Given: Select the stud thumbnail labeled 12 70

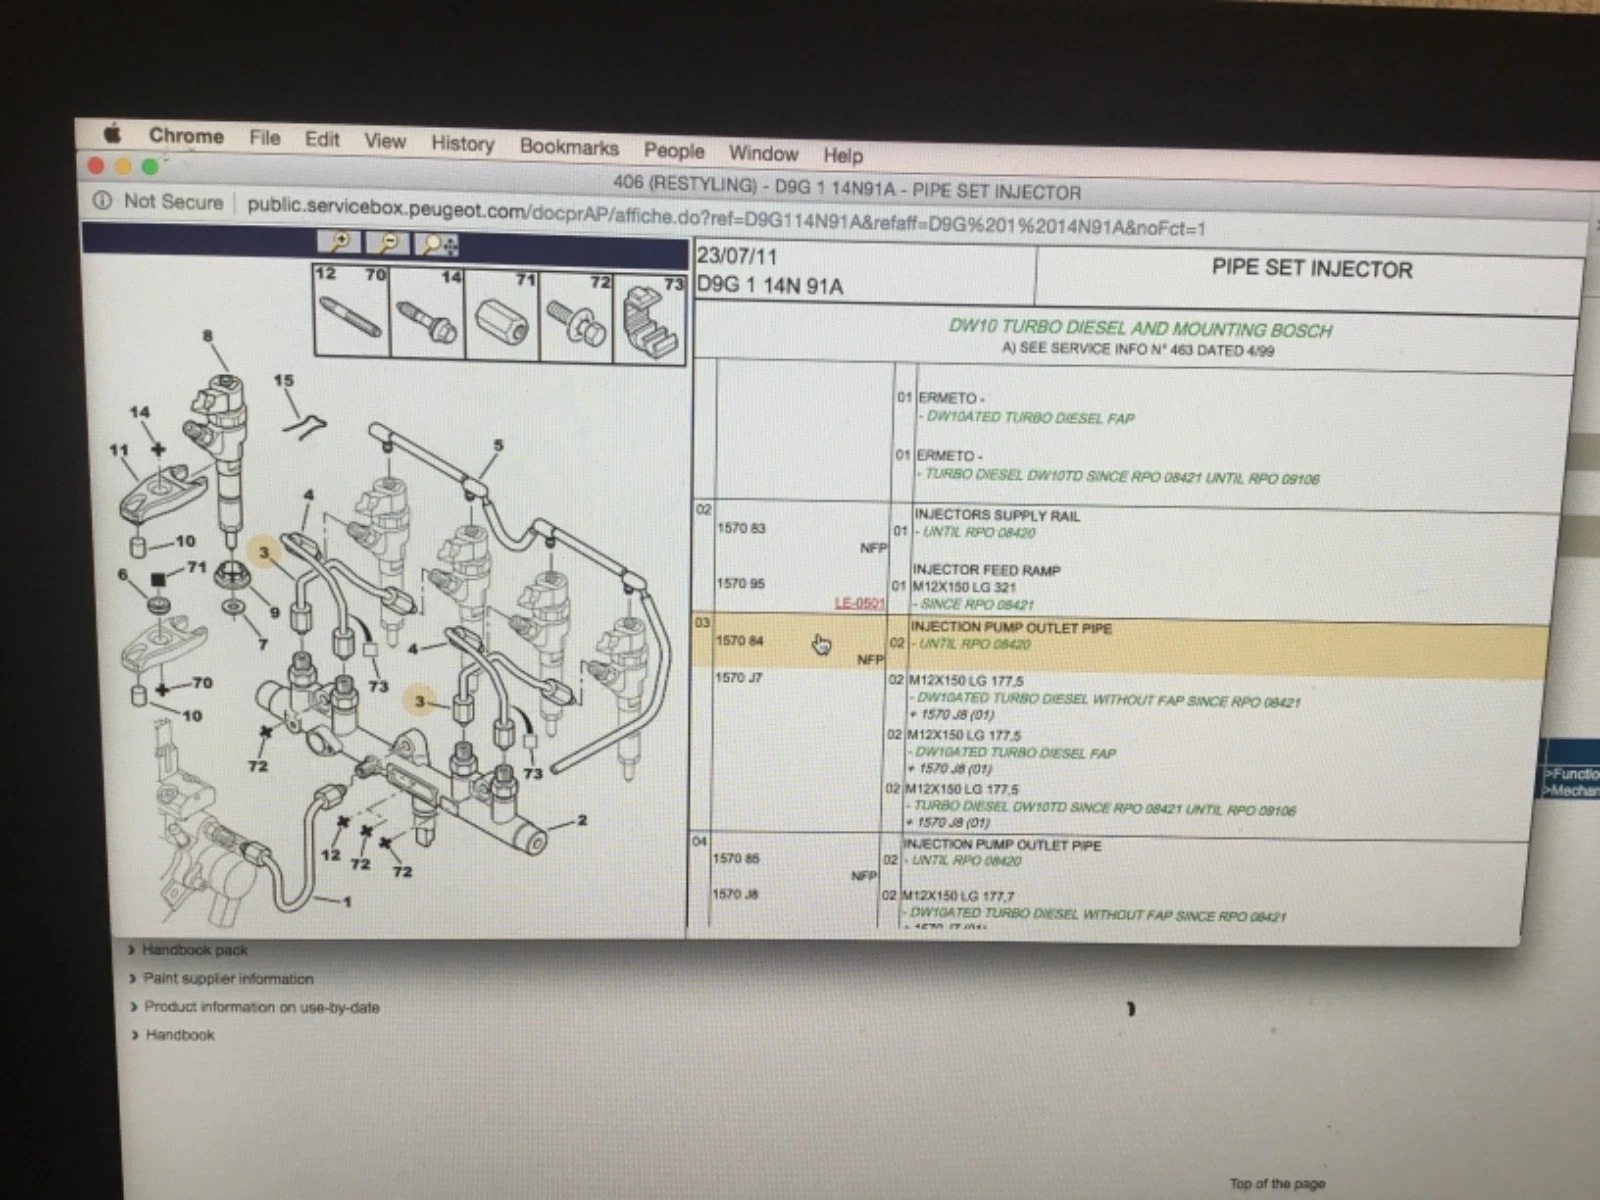Looking at the screenshot, I should pyautogui.click(x=351, y=309).
